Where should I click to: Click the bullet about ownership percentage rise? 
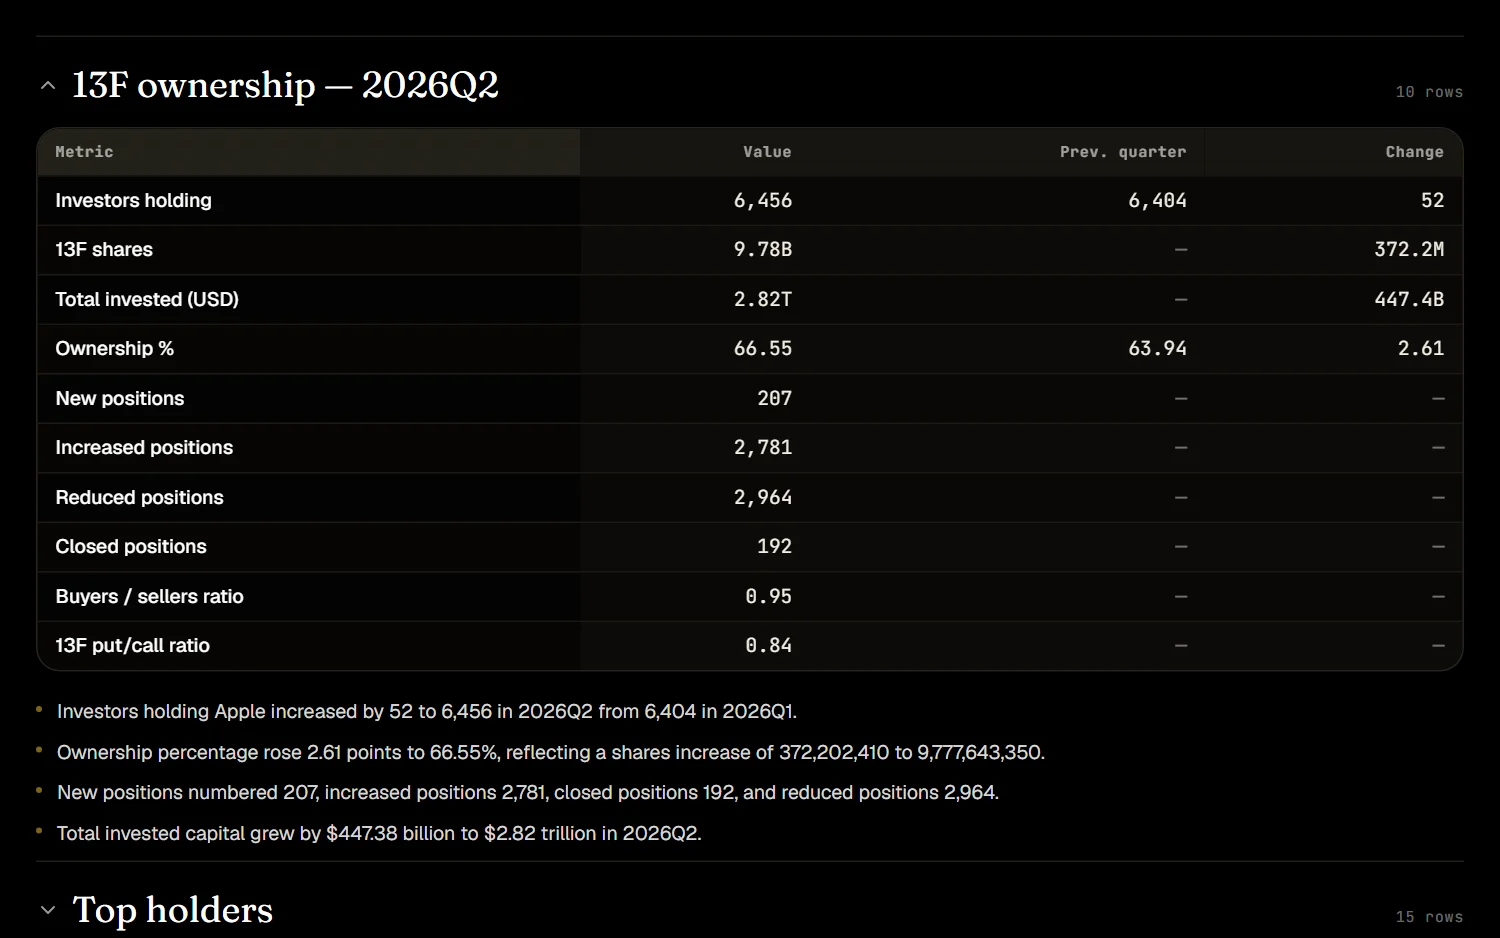point(551,753)
